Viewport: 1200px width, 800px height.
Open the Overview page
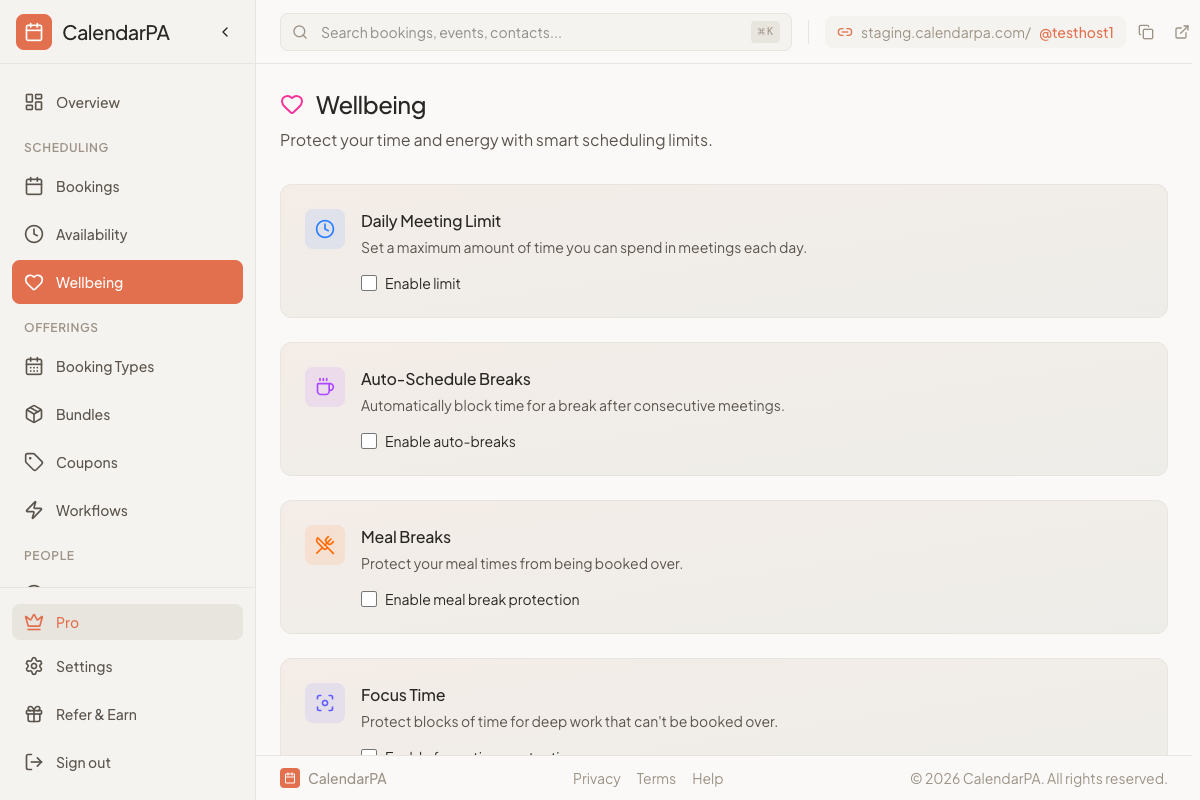point(87,102)
